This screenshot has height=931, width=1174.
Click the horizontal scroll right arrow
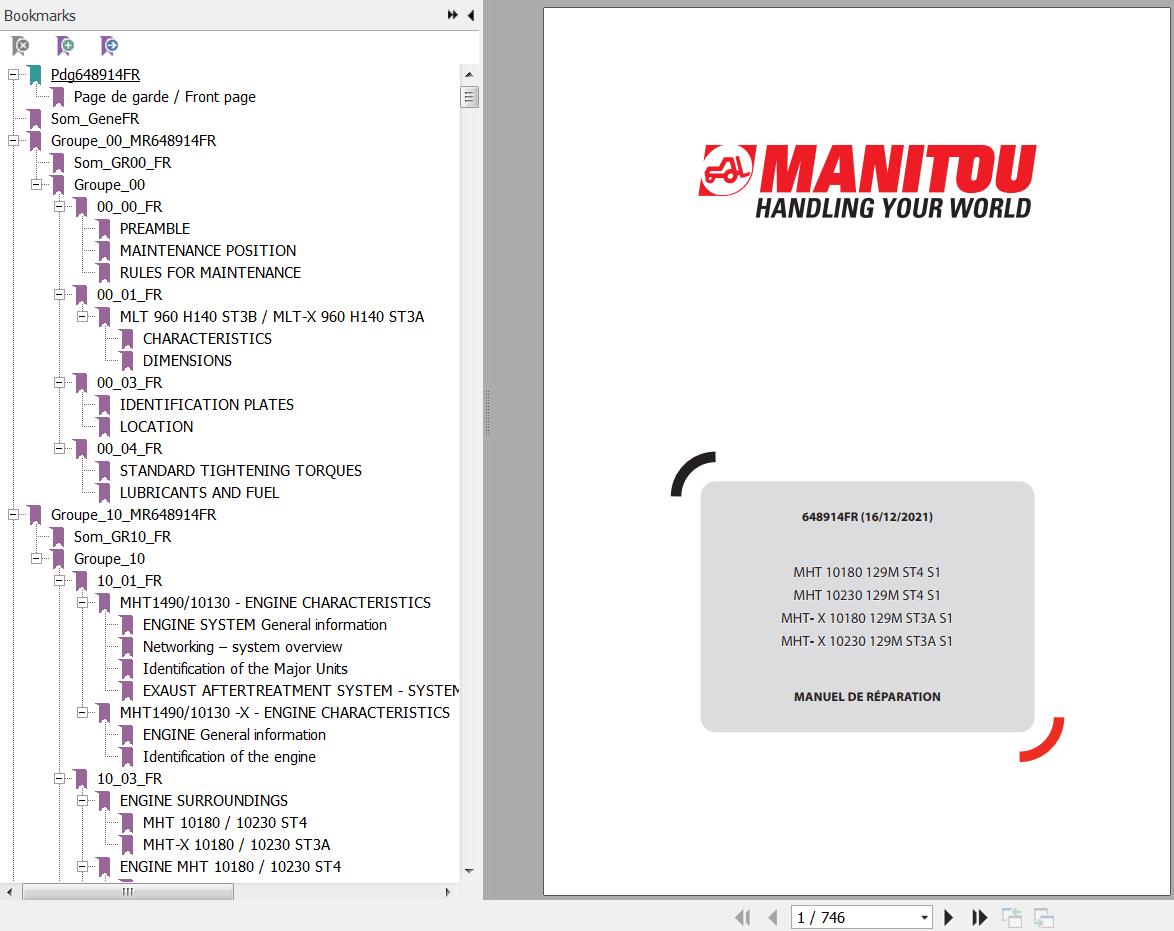pos(448,892)
